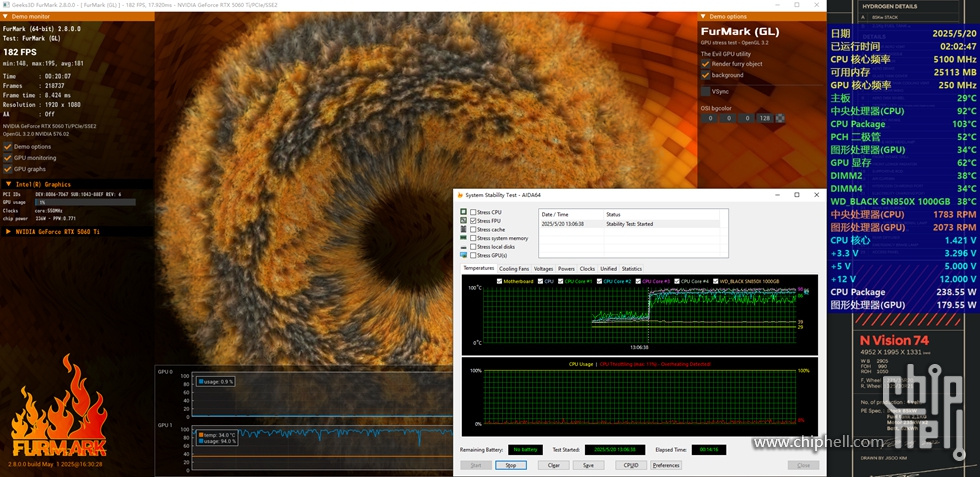Enable the Stress cache checkbox

(x=473, y=229)
